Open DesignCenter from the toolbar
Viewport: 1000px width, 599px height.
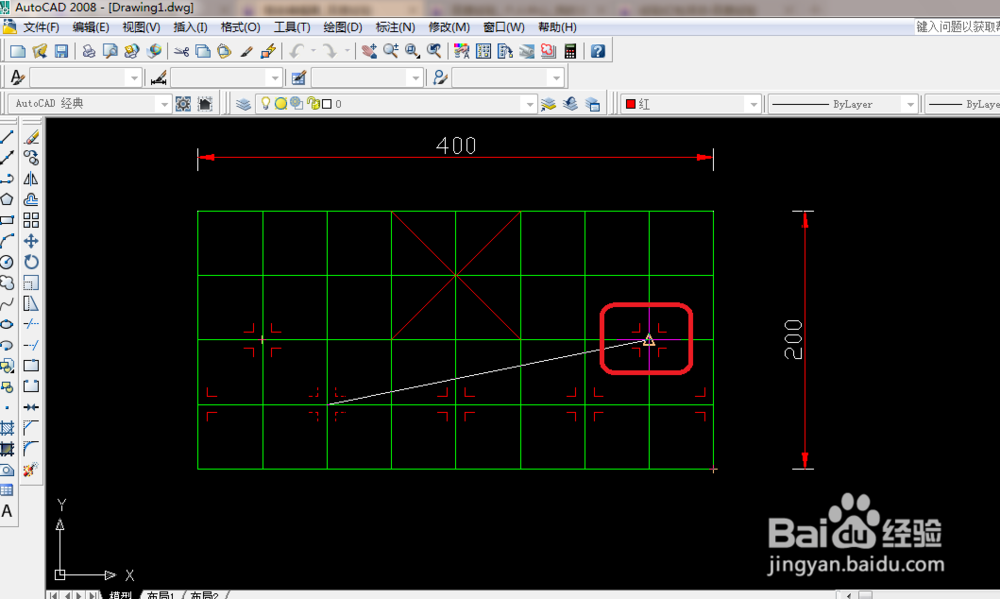click(x=483, y=51)
